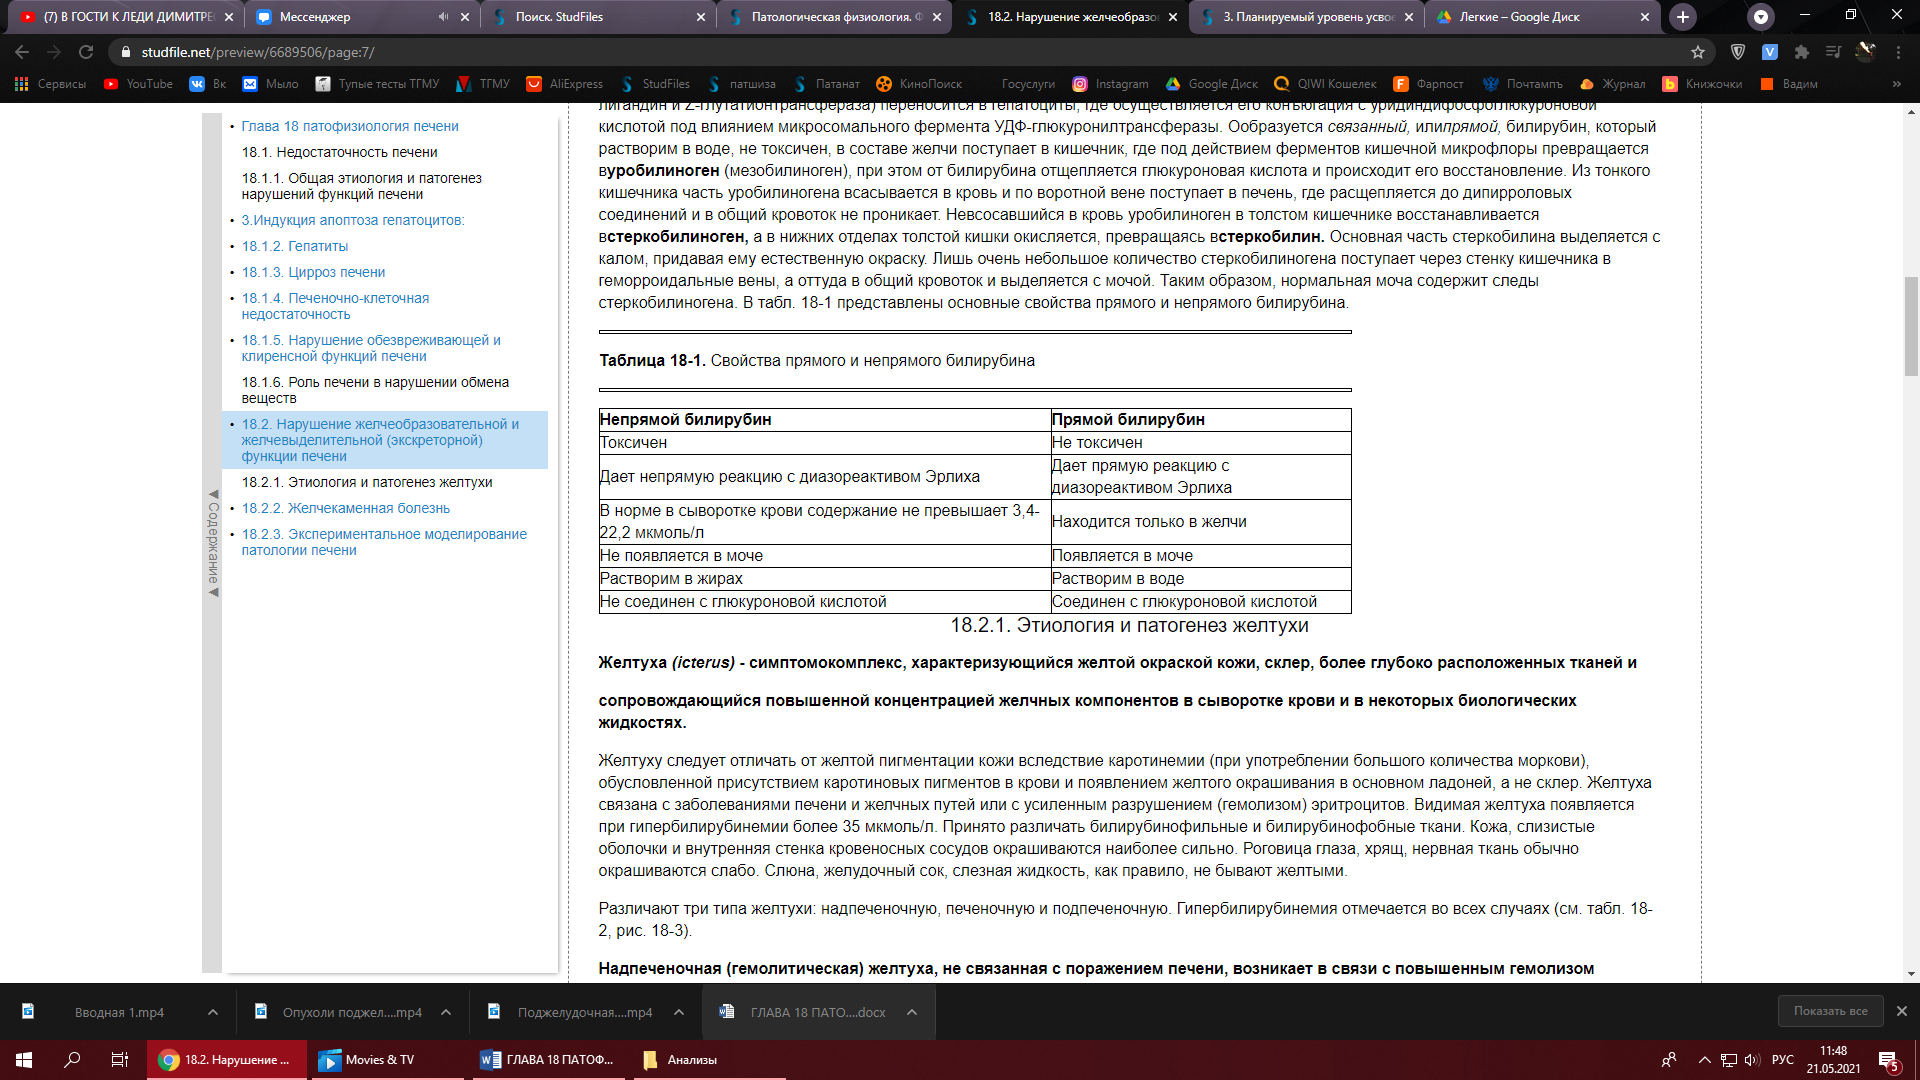
Task: Open Глава 18 патофизиология печени link
Action: point(350,126)
